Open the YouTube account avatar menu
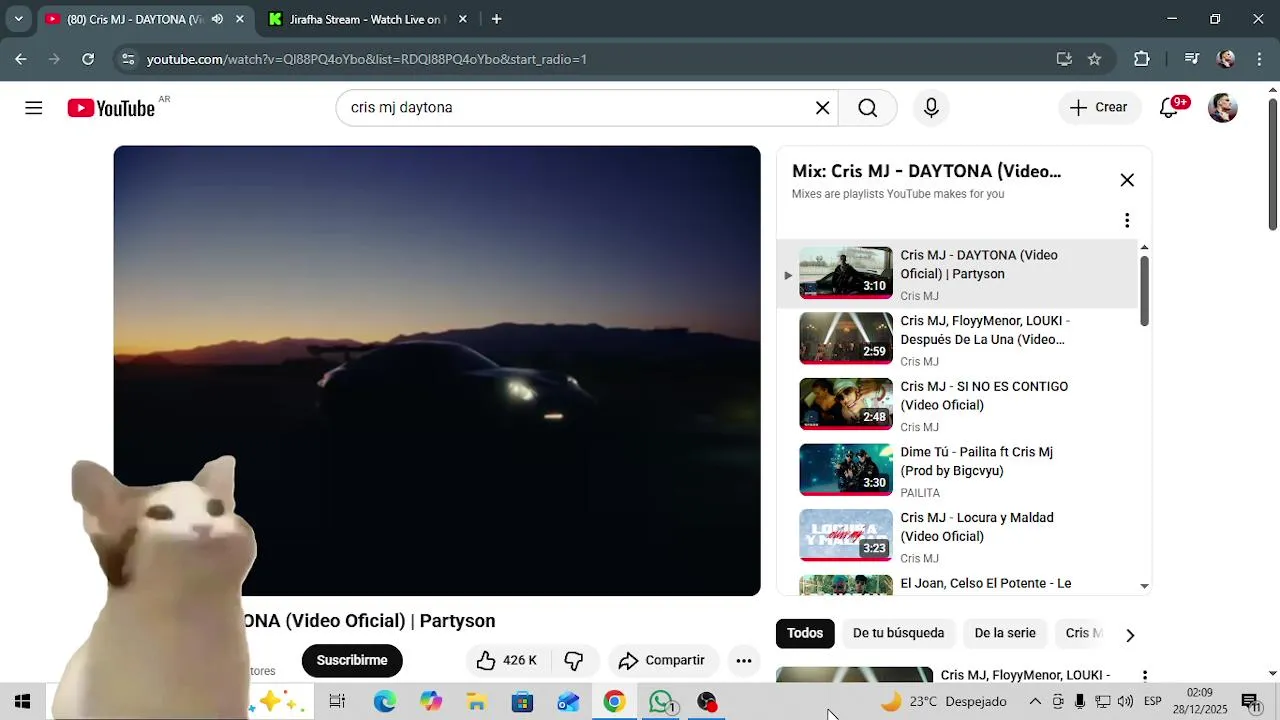 tap(1223, 108)
